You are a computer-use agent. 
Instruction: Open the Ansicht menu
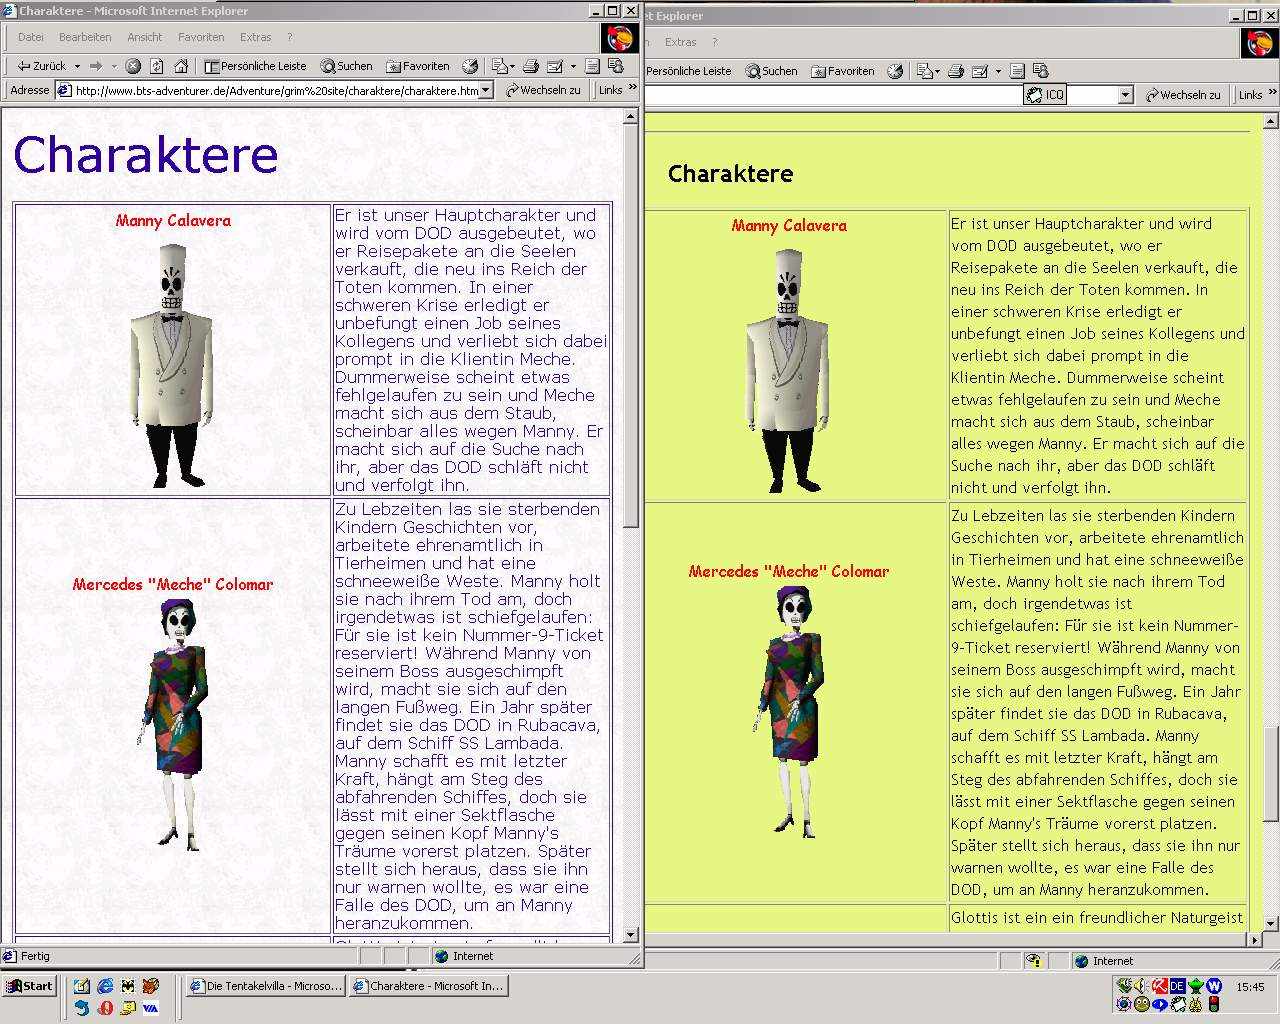click(x=144, y=37)
